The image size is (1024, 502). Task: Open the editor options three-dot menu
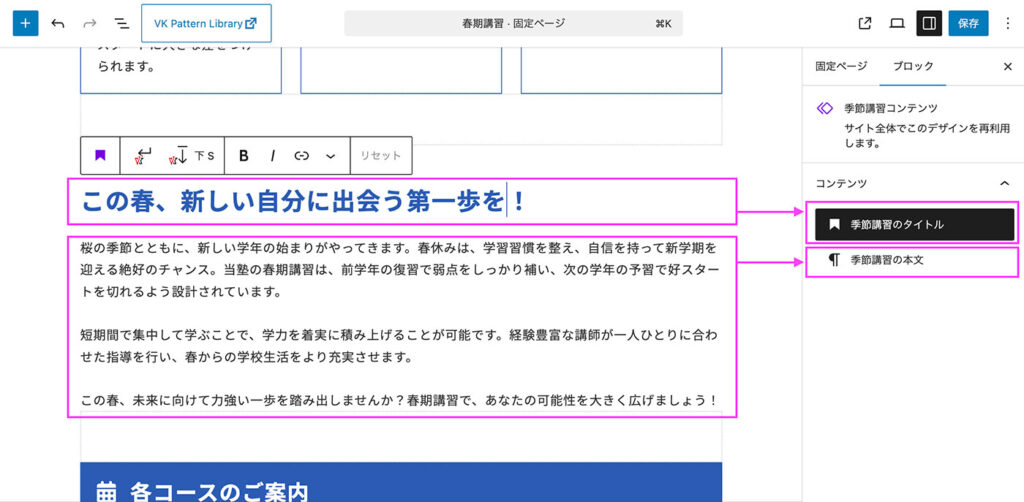point(1007,23)
